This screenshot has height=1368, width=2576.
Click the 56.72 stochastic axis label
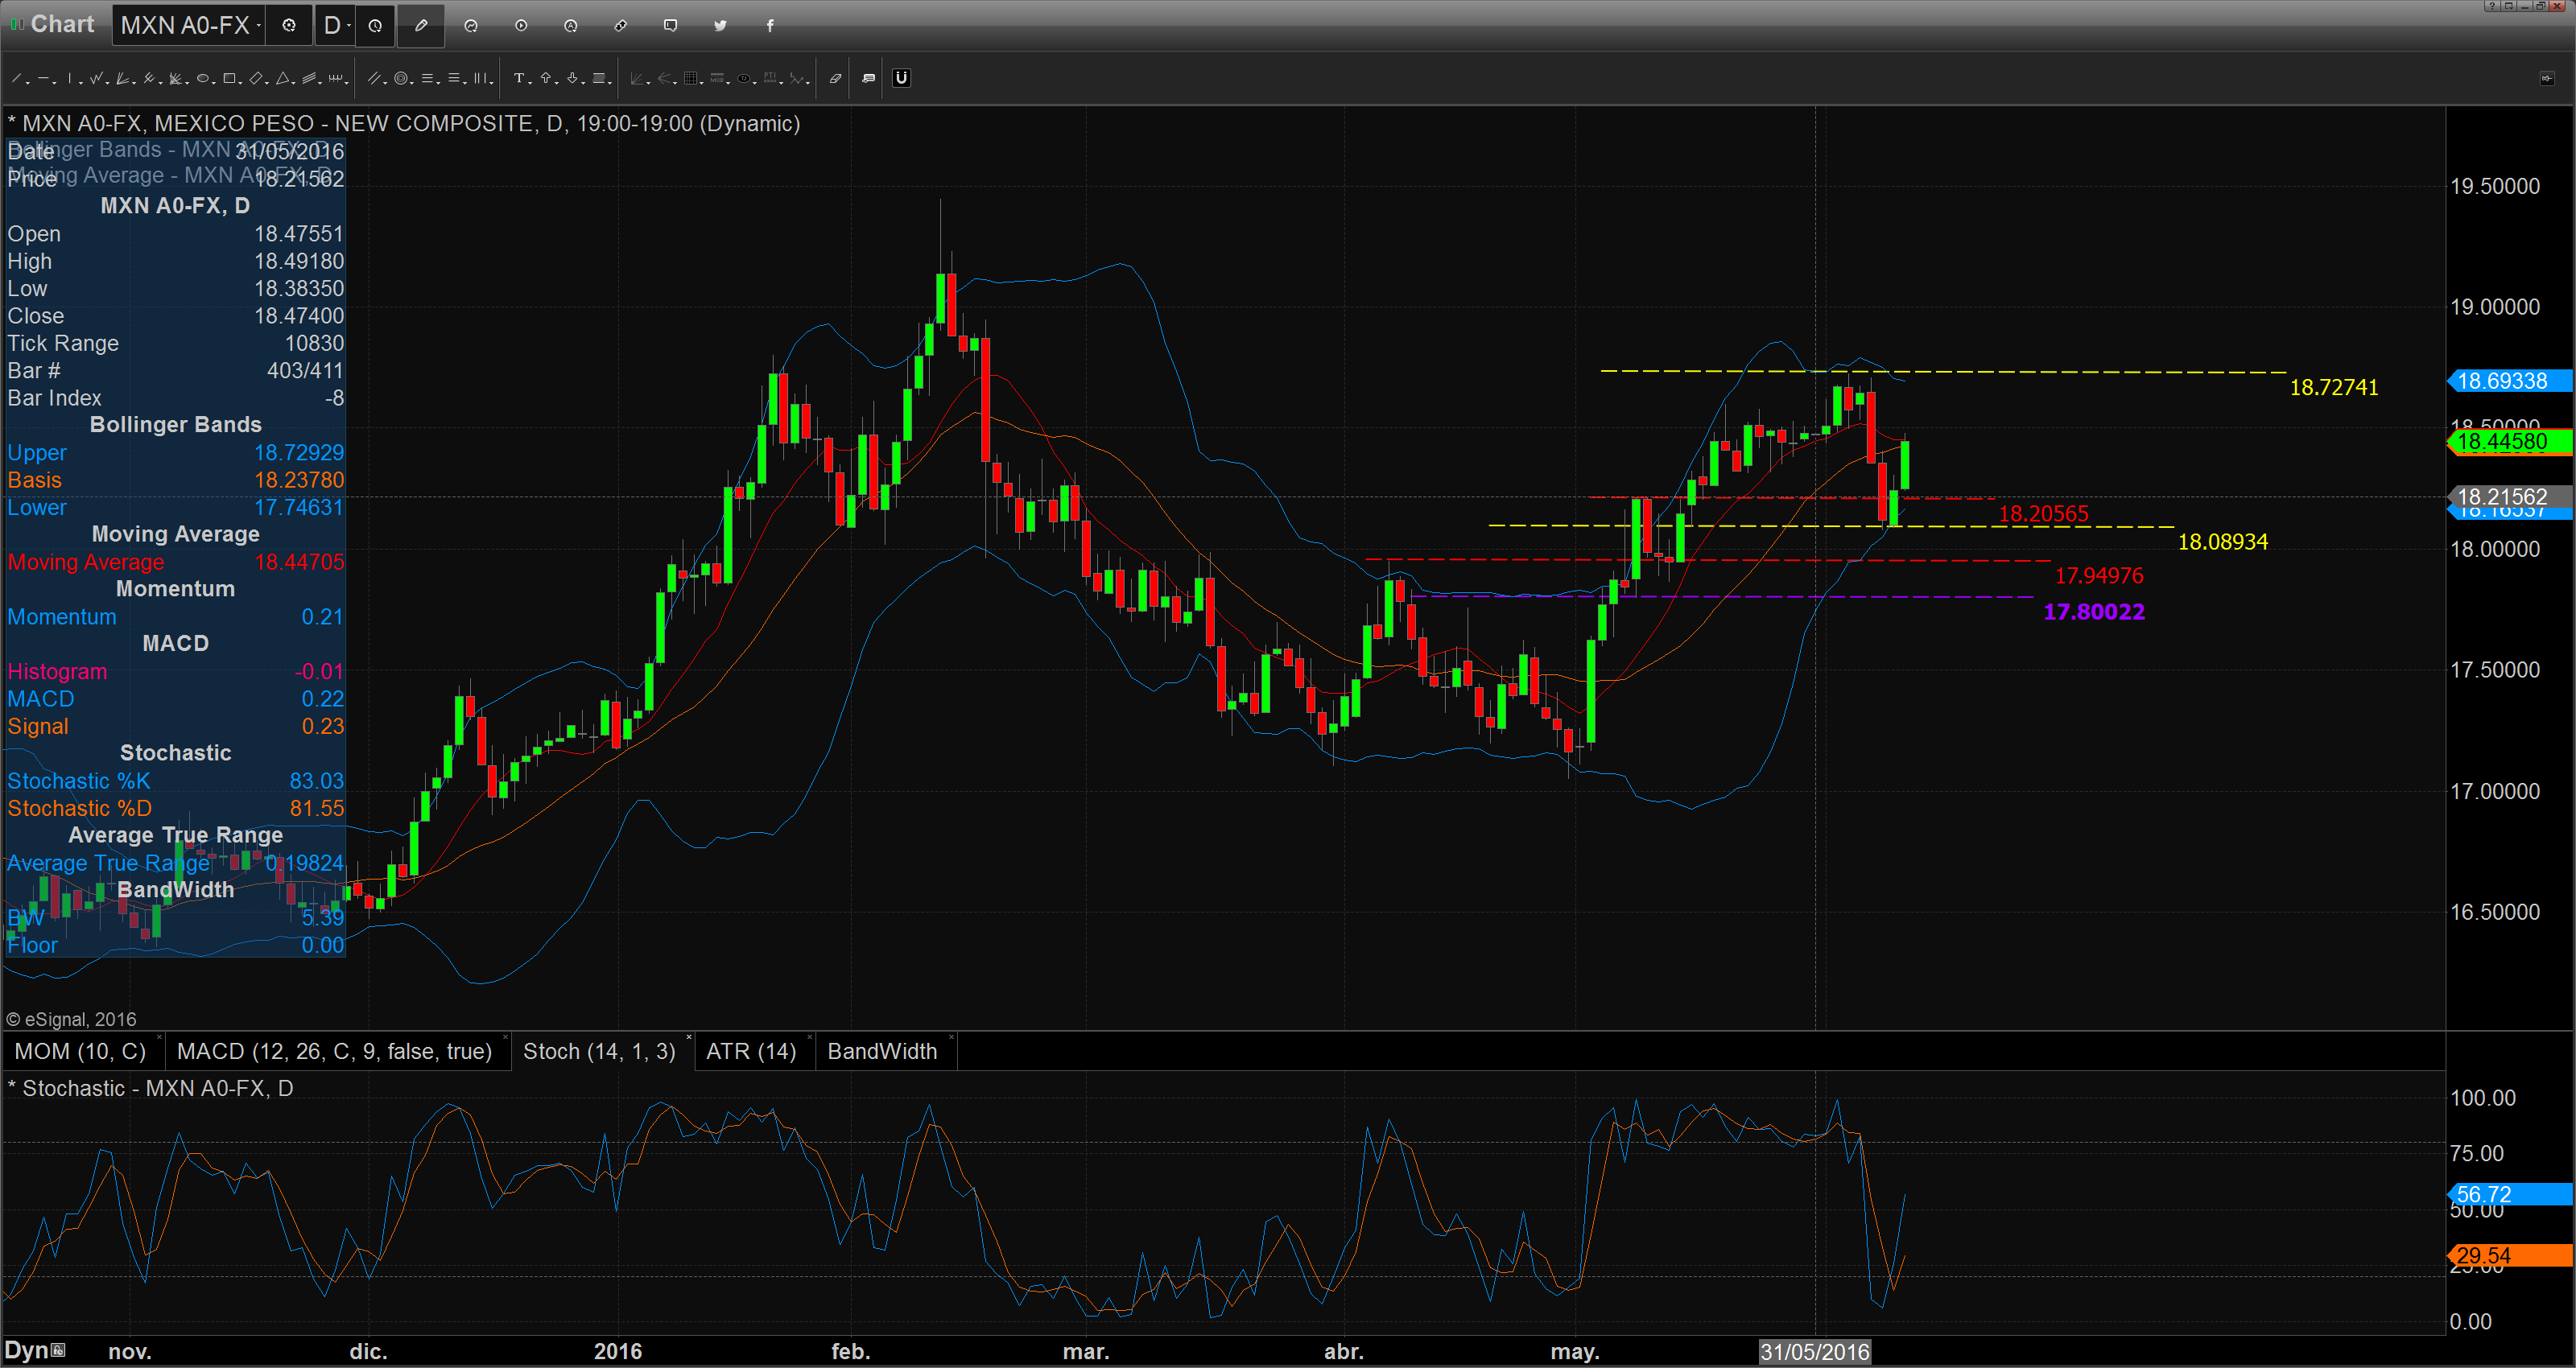pos(2510,1194)
